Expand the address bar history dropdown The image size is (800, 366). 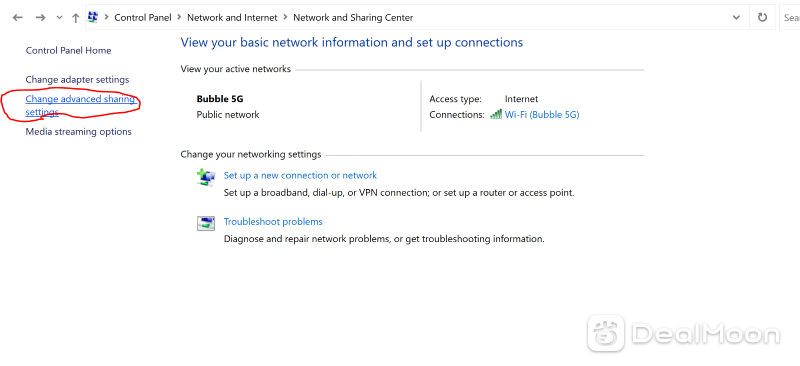736,17
